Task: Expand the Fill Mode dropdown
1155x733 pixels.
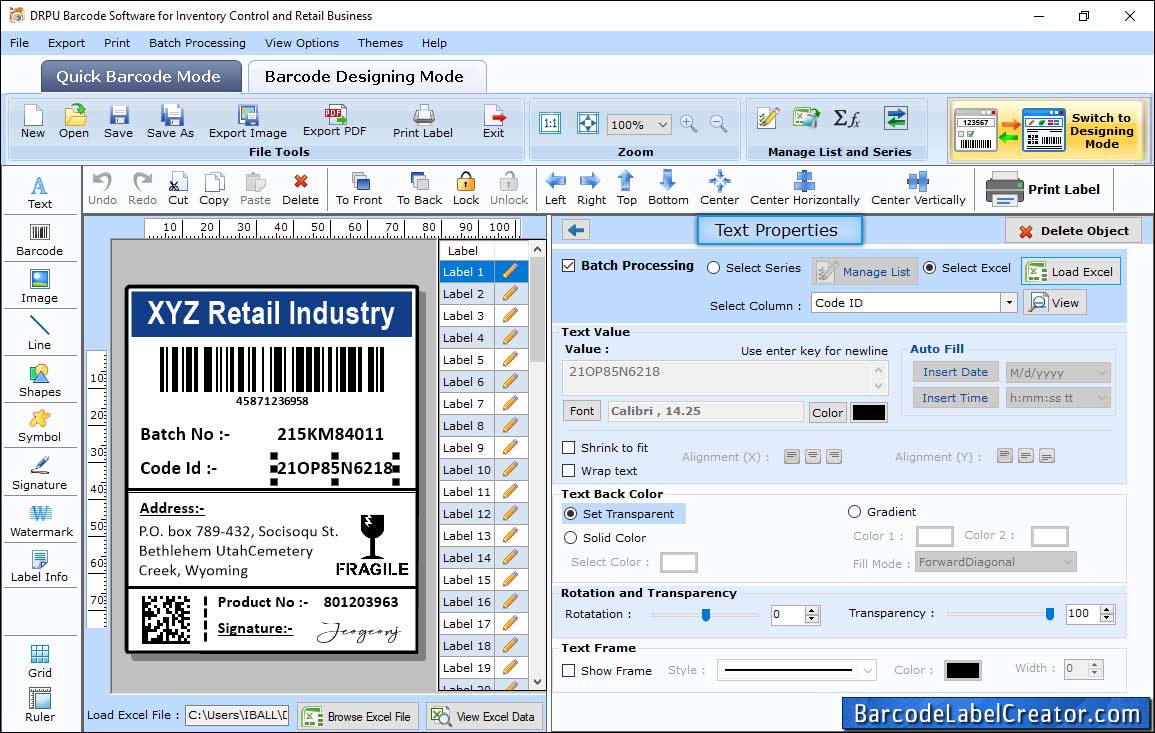Action: (x=1067, y=562)
